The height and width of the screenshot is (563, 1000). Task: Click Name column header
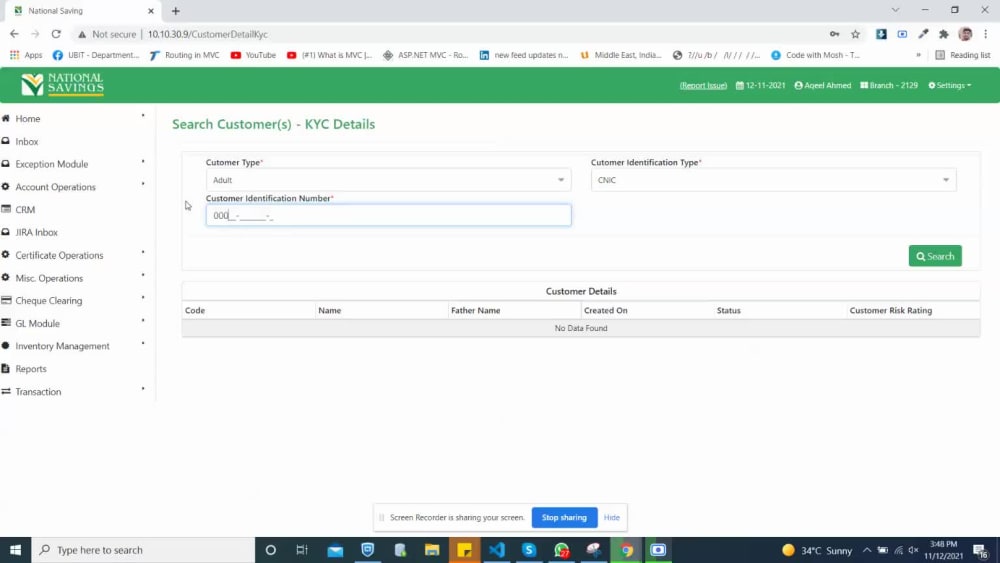[330, 311]
